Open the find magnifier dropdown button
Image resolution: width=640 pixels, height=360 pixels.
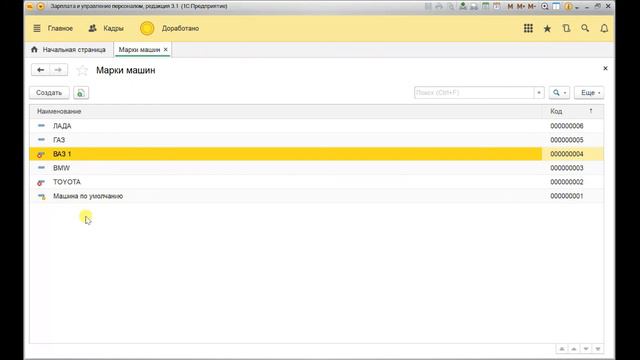[x=559, y=93]
